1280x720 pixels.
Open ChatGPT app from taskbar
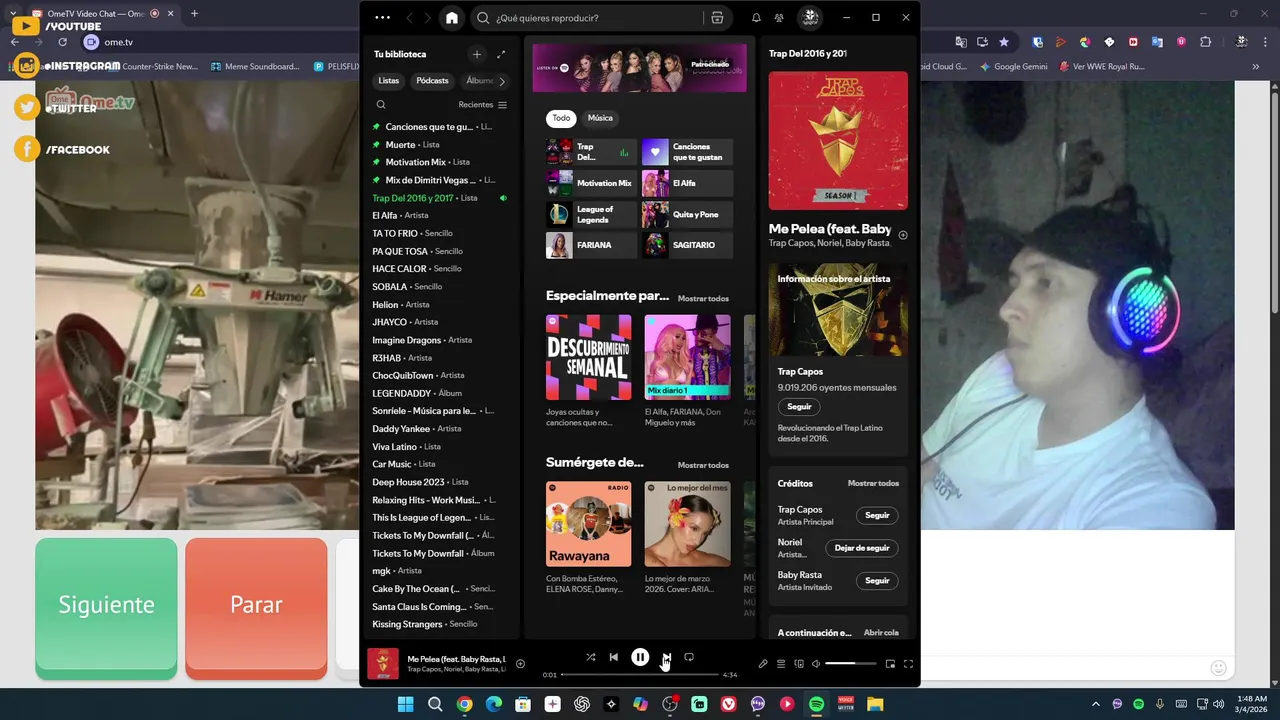pyautogui.click(x=582, y=704)
